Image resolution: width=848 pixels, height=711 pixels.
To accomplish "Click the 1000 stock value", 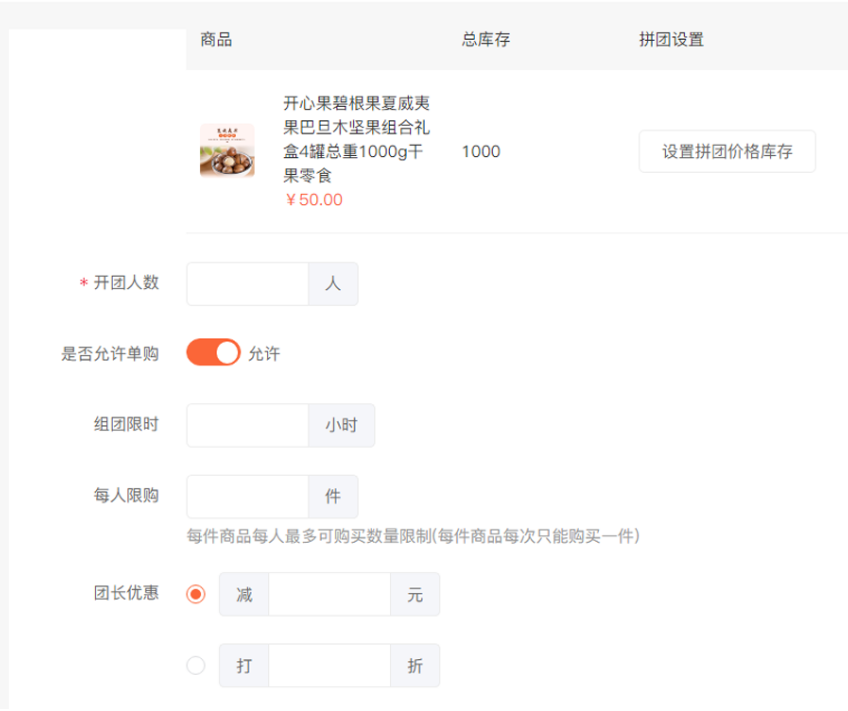I will (x=481, y=151).
